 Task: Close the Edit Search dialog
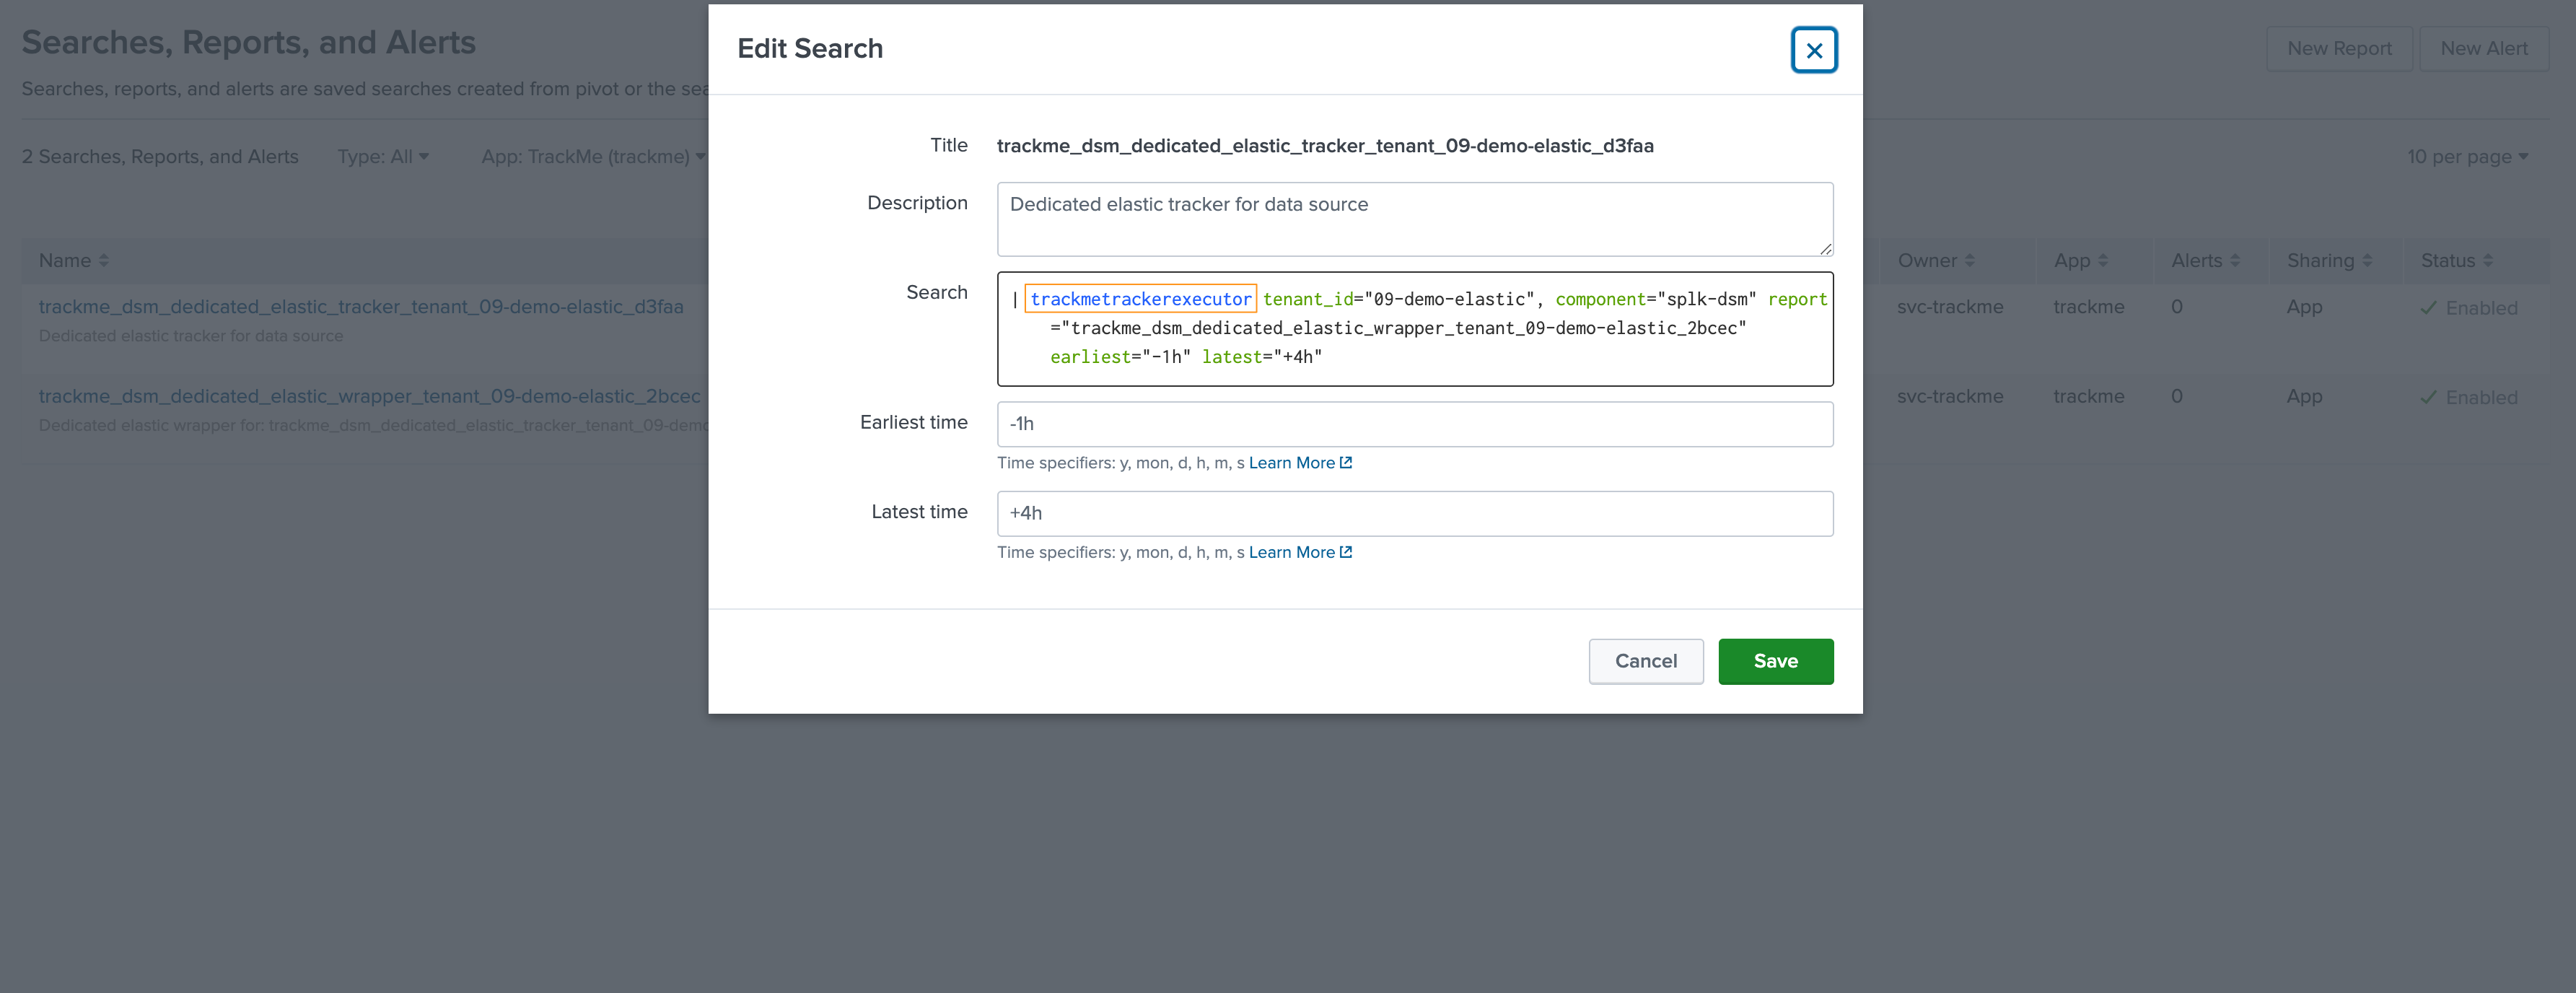point(1813,50)
